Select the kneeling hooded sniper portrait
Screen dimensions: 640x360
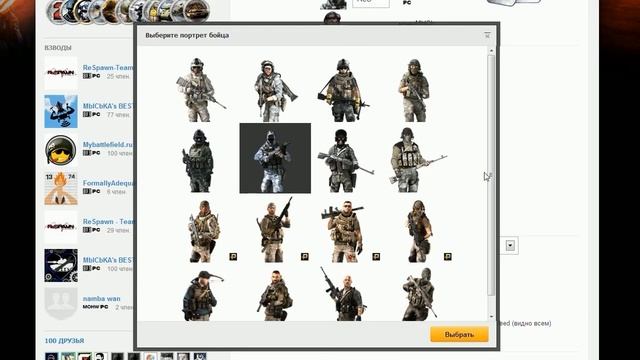(x=419, y=294)
